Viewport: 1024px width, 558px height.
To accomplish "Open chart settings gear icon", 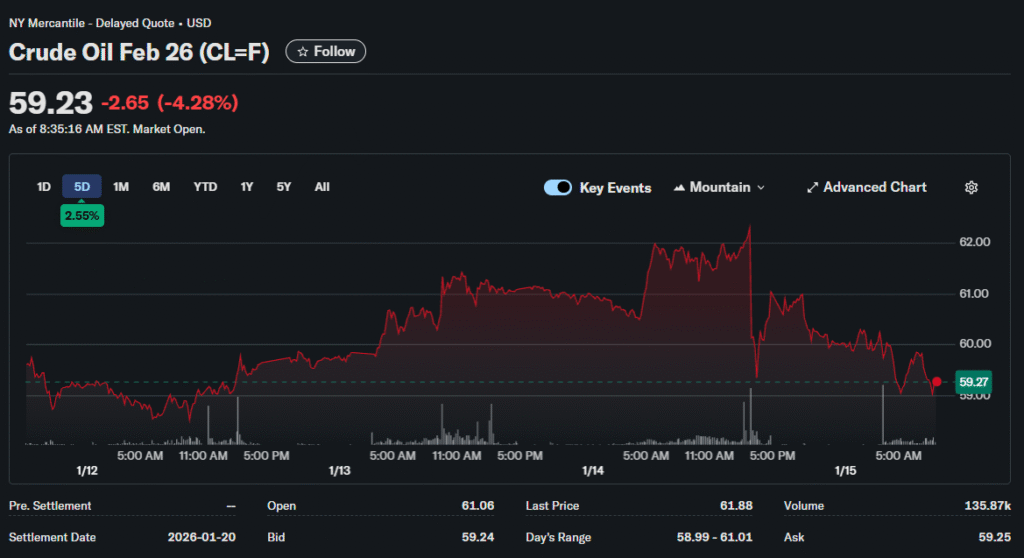I will 971,188.
